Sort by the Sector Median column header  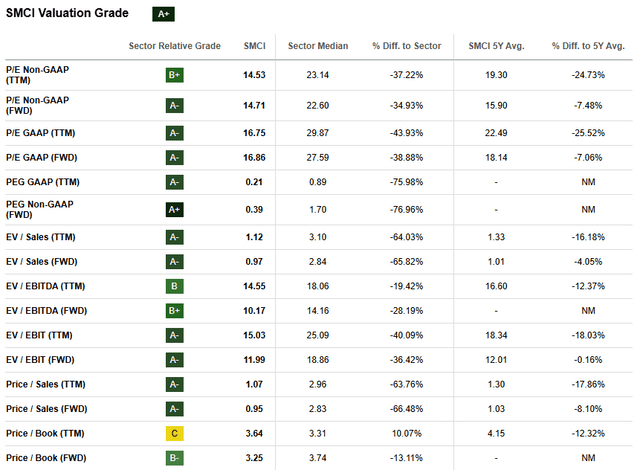pos(315,47)
